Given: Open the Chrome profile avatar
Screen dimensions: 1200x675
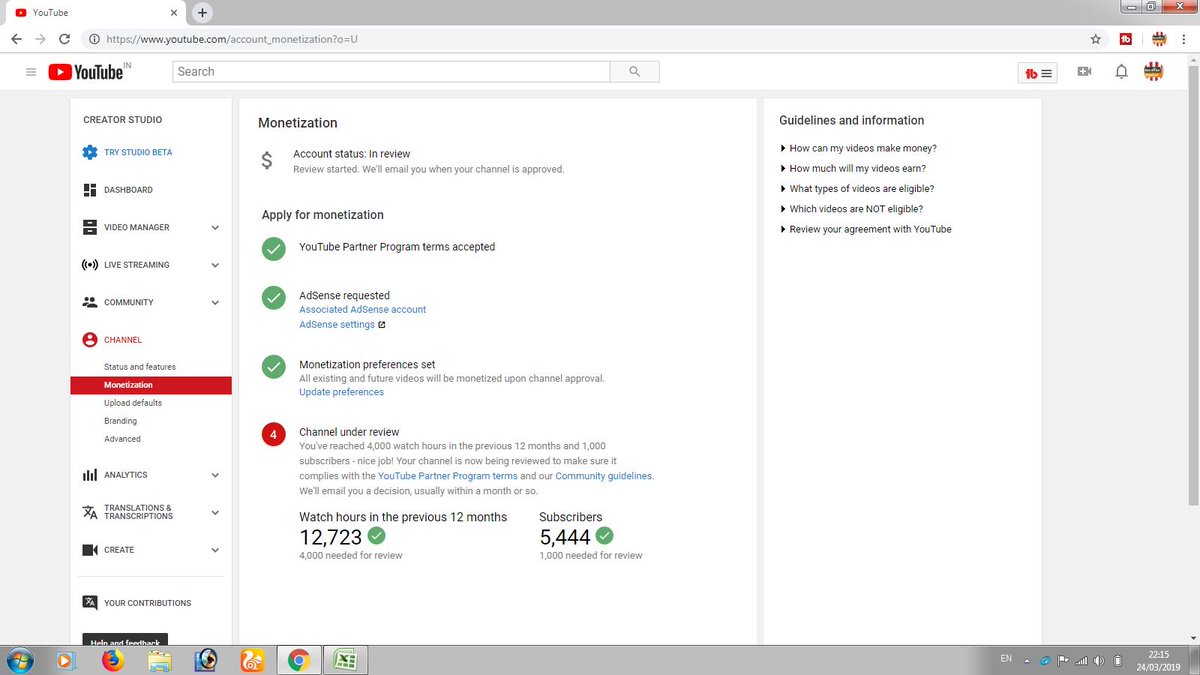Looking at the screenshot, I should pyautogui.click(x=1160, y=39).
